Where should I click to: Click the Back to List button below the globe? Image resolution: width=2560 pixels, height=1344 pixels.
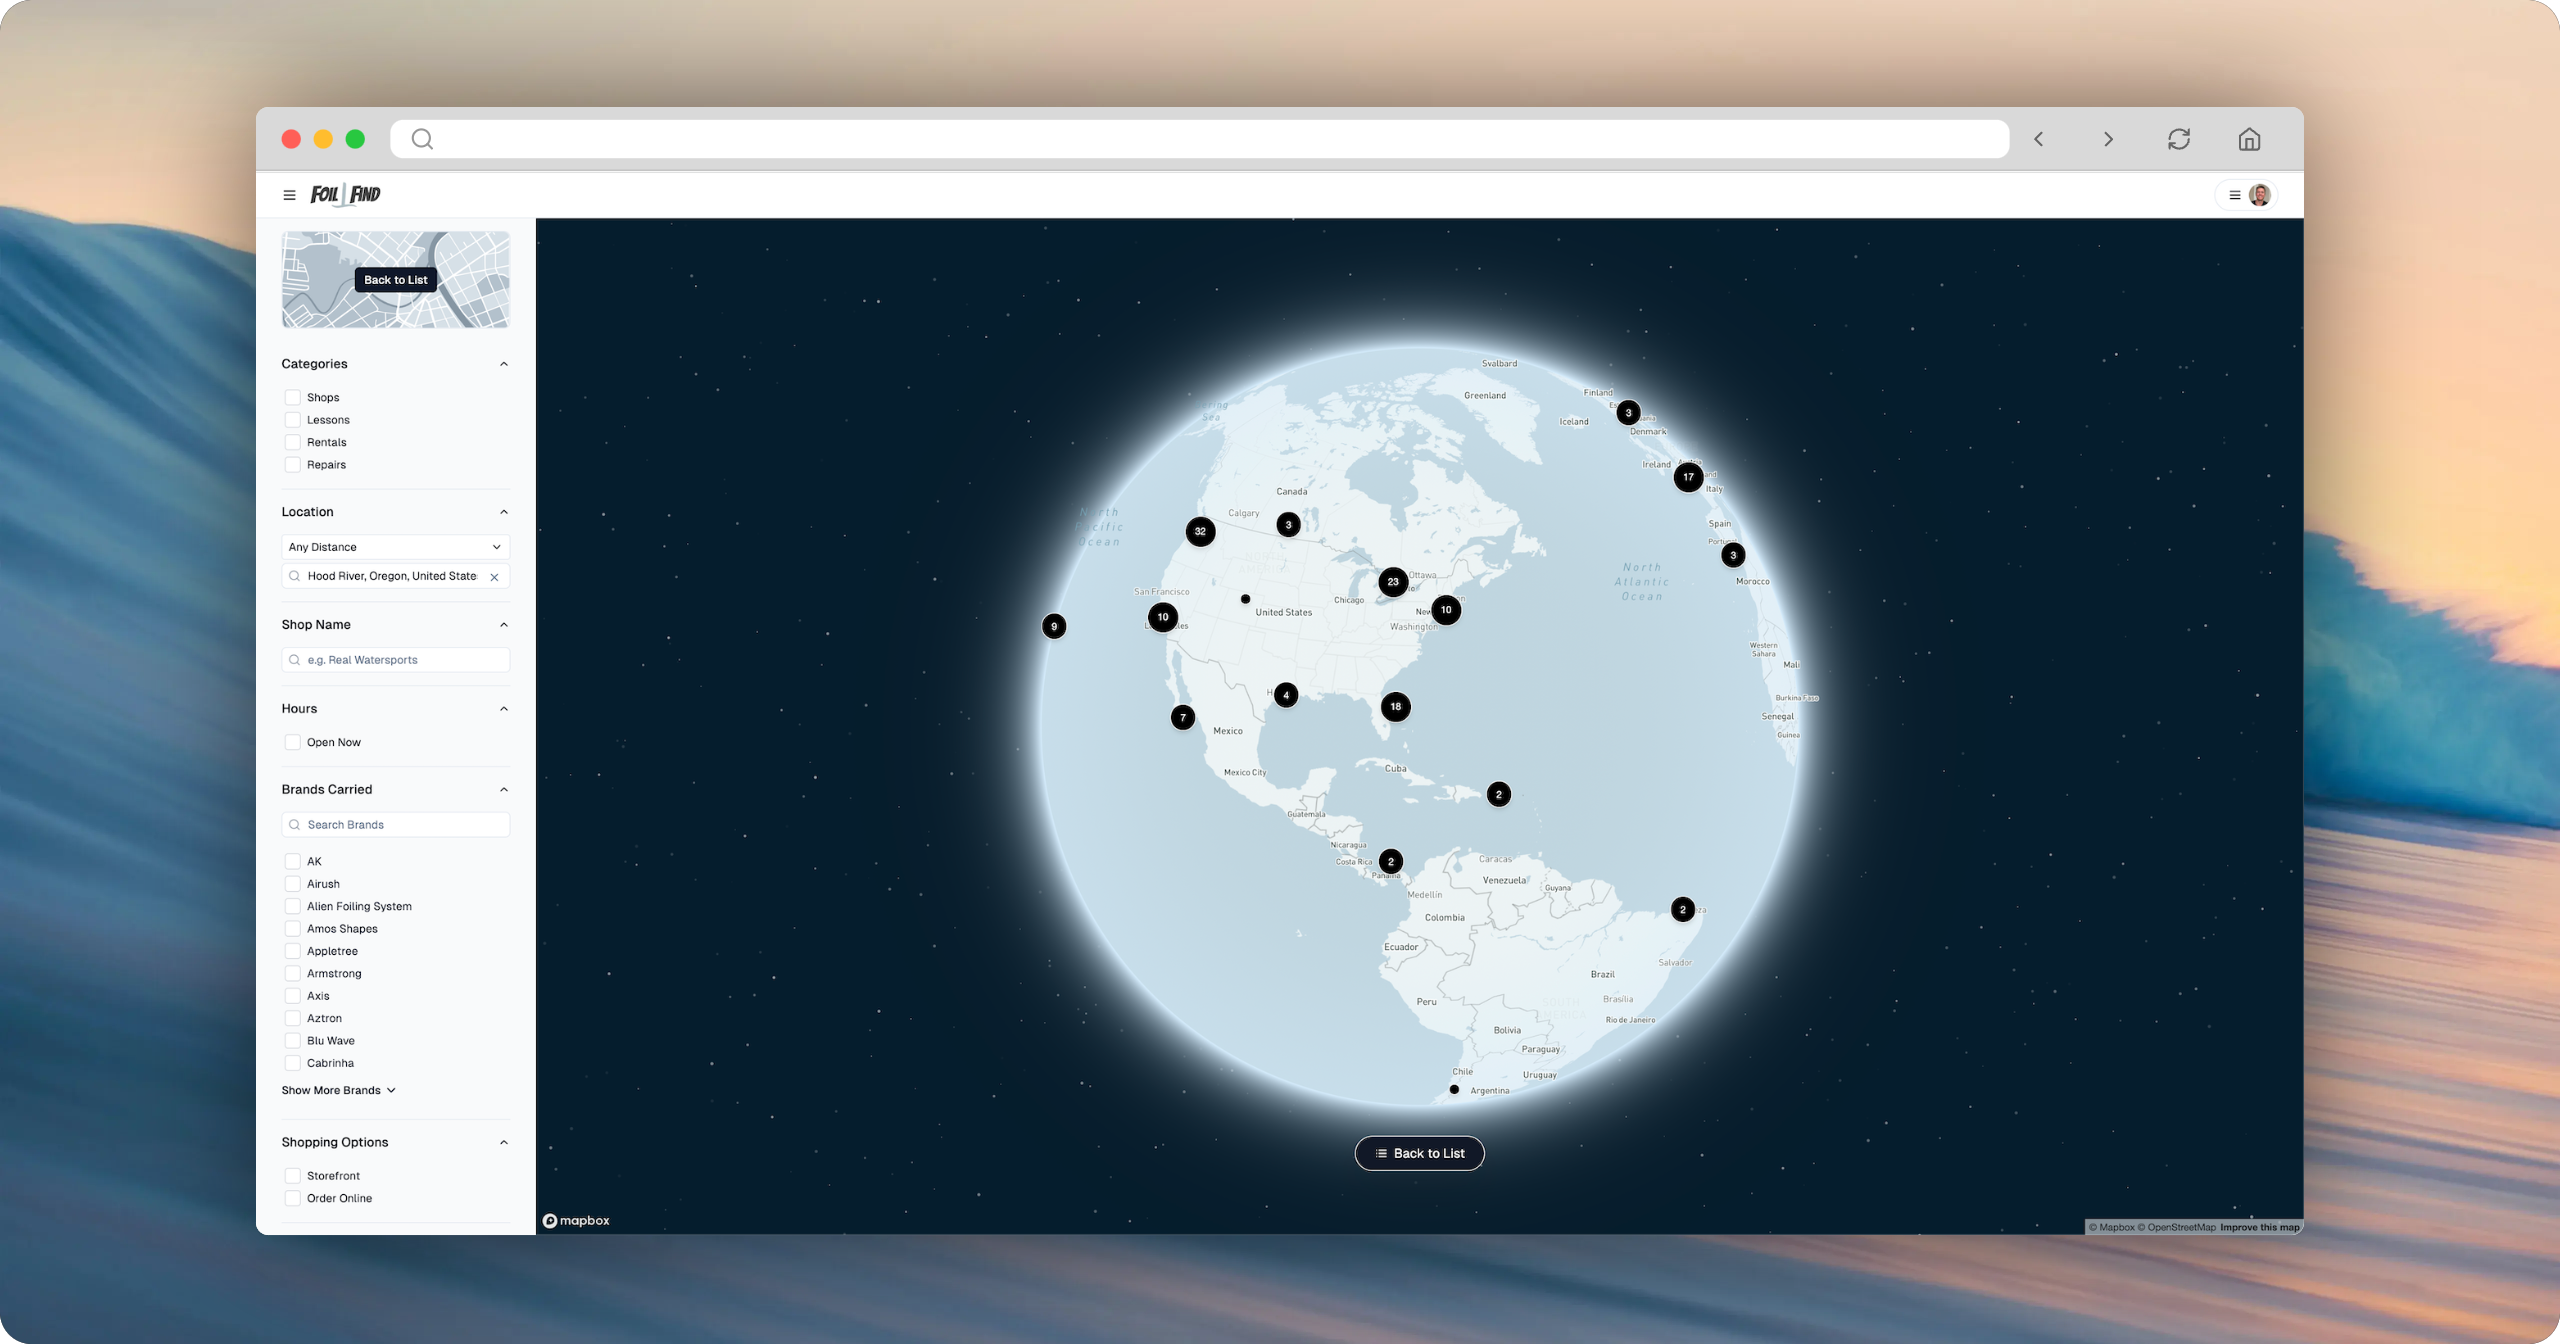click(x=1419, y=1153)
